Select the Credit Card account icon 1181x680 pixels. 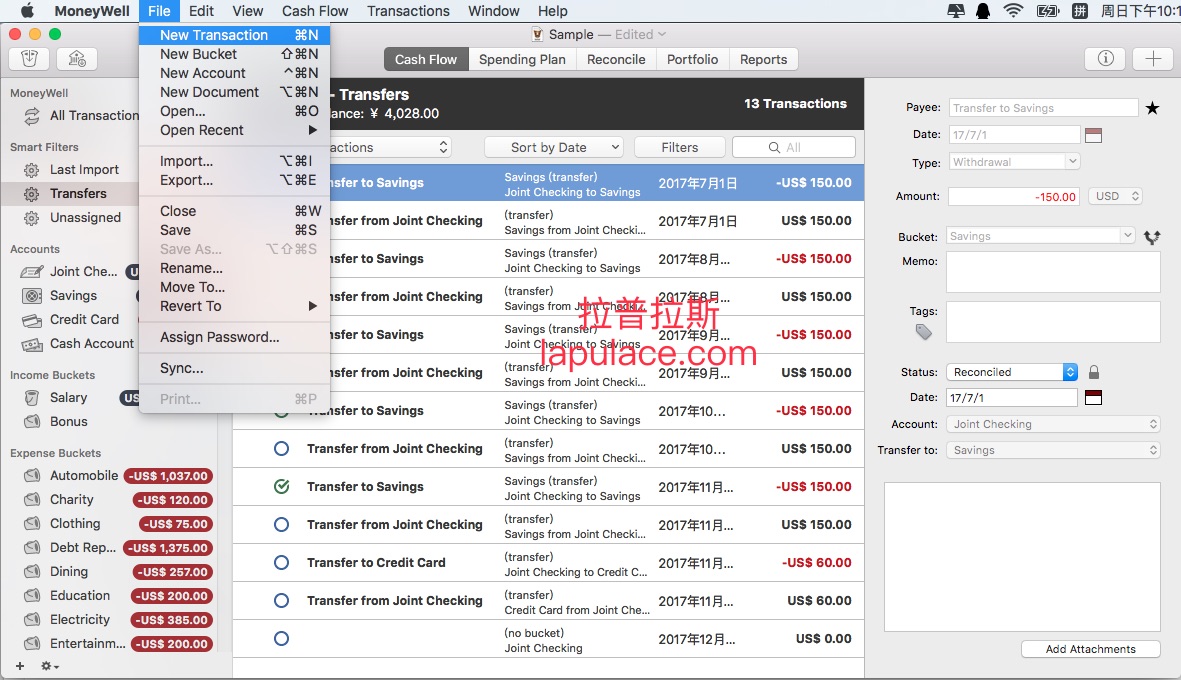pos(32,320)
